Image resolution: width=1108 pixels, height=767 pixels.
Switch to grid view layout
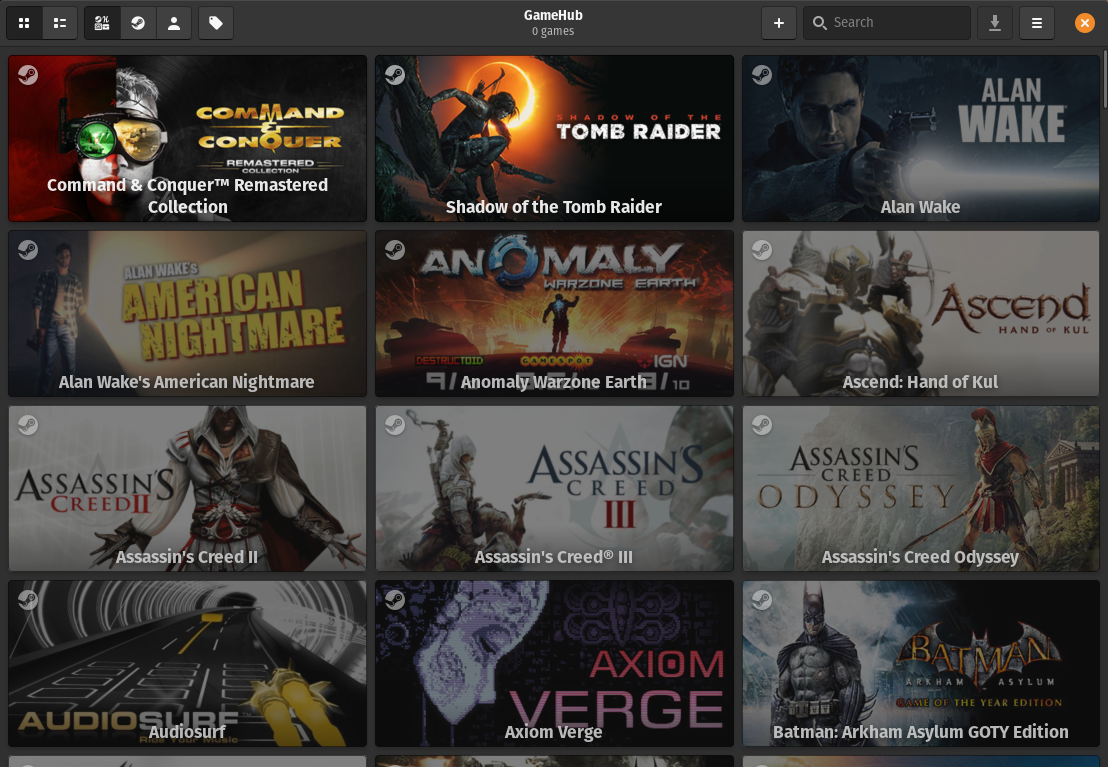pos(24,22)
